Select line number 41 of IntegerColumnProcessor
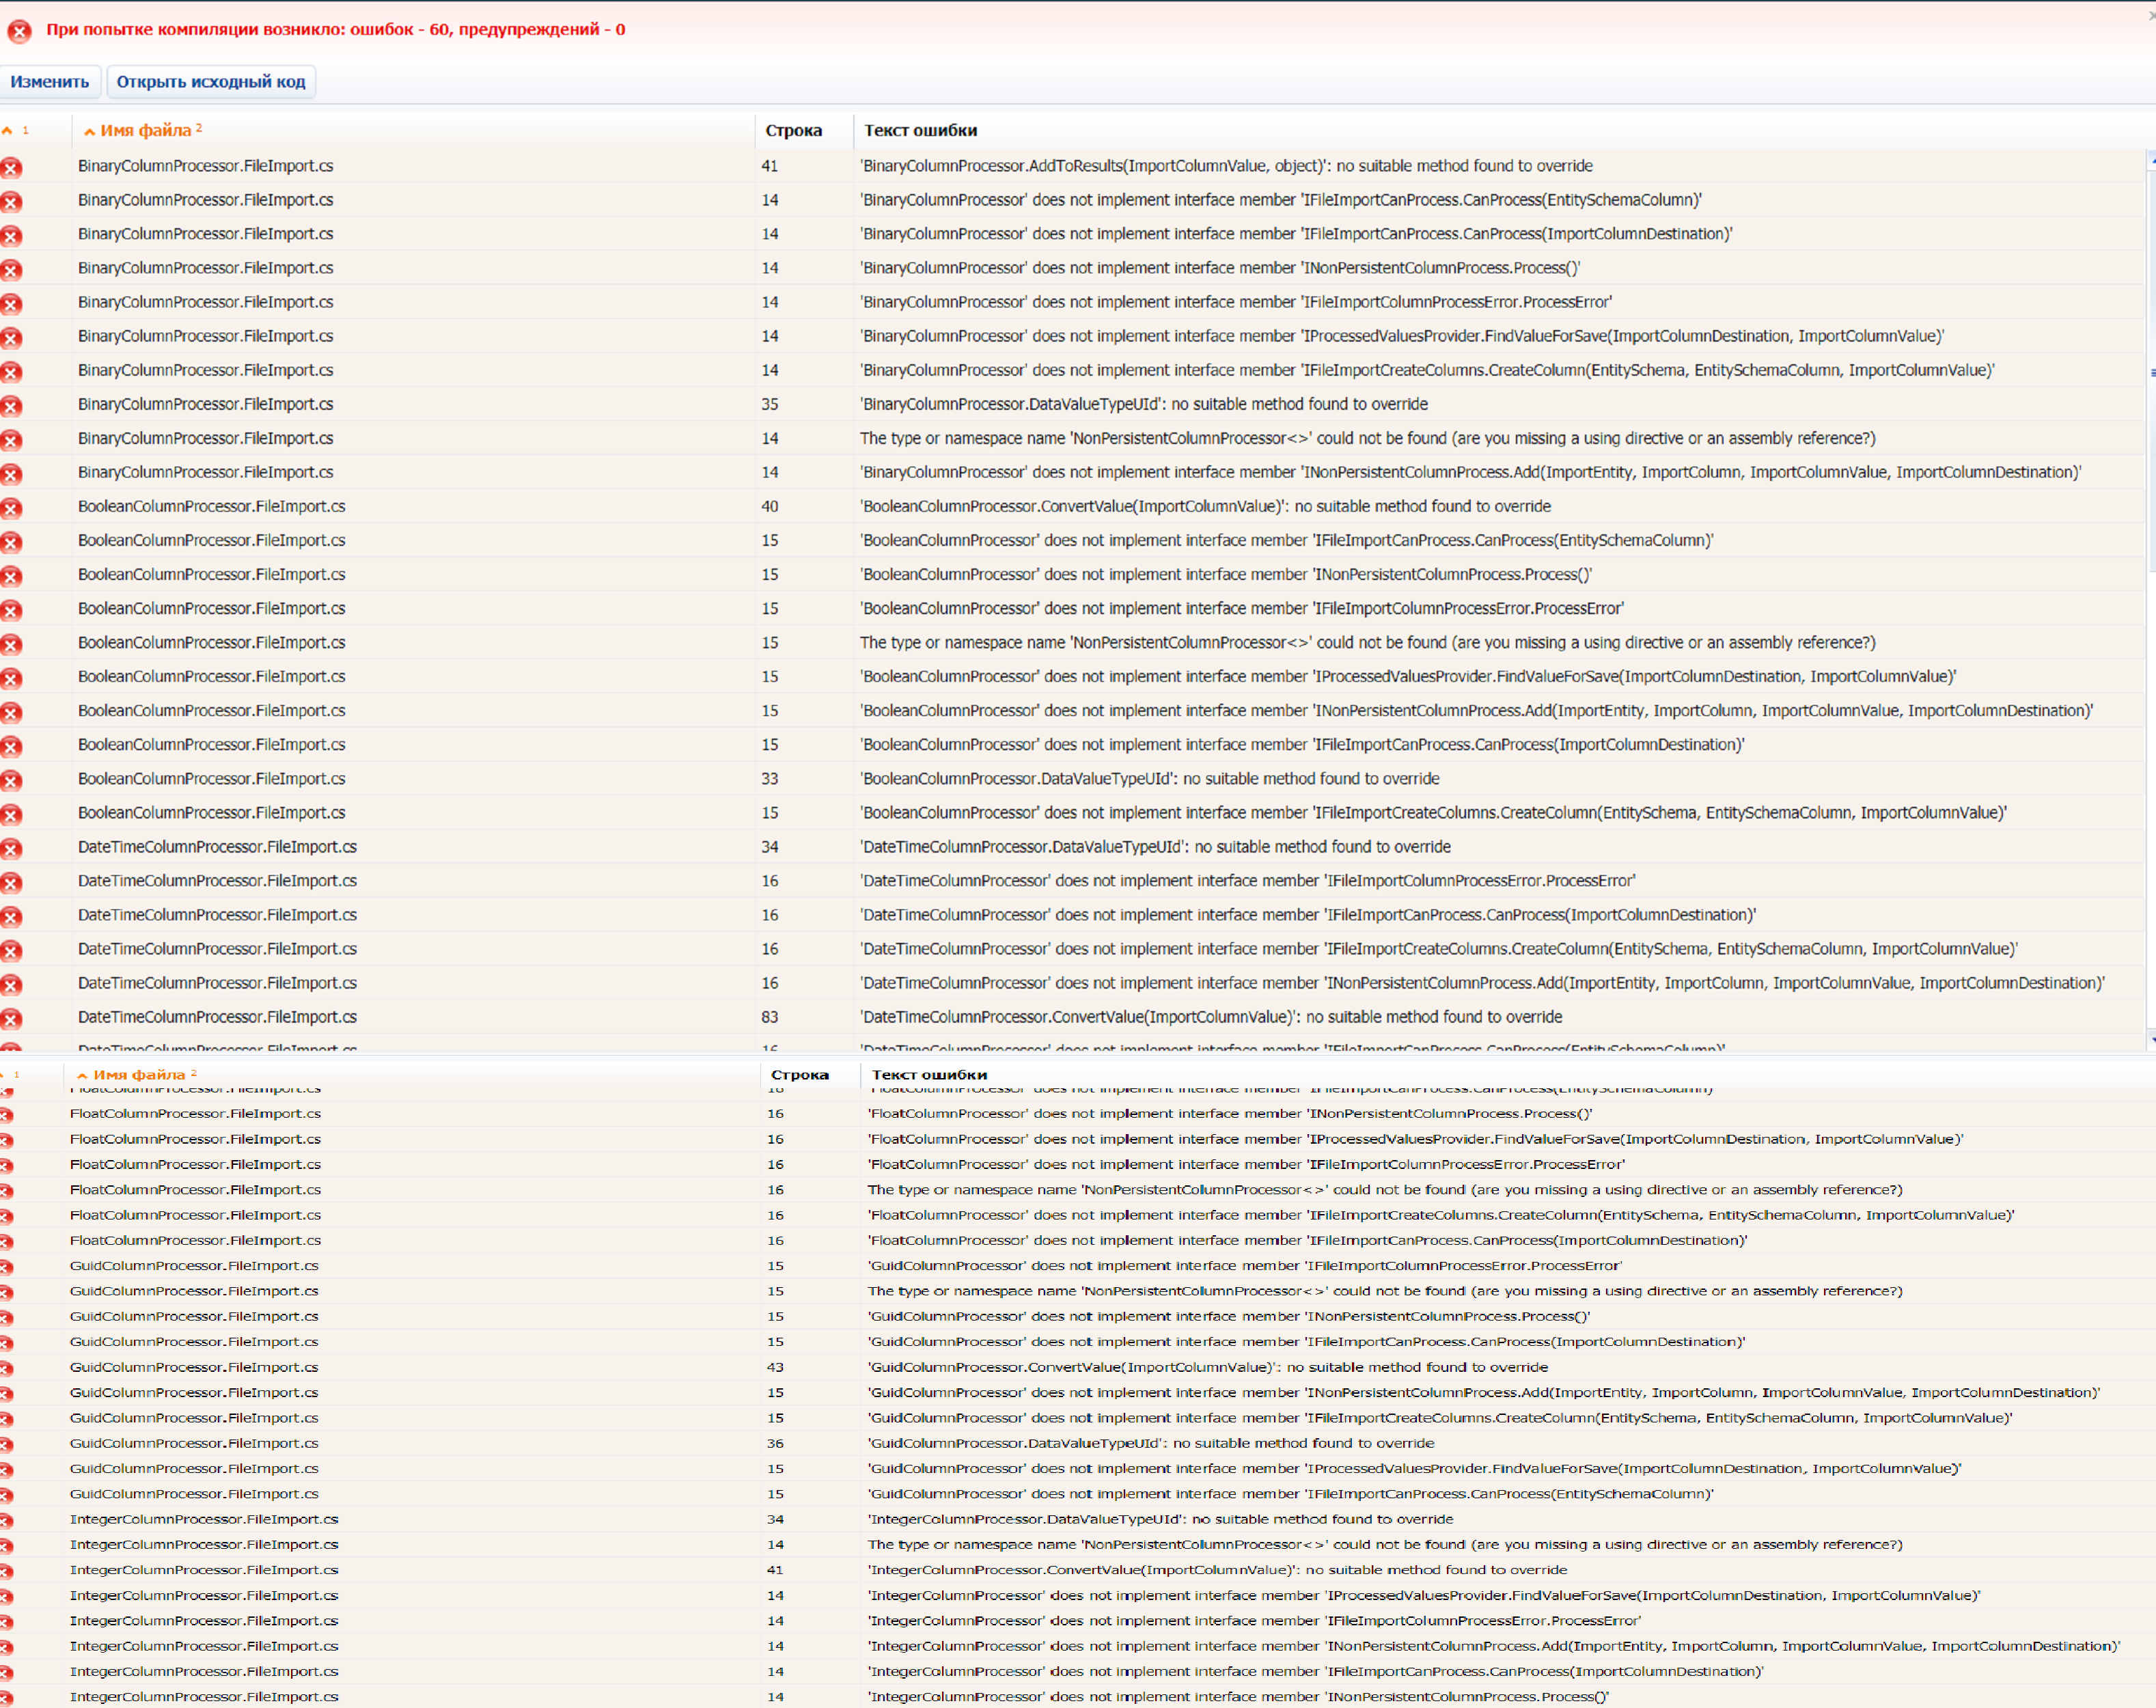This screenshot has height=1708, width=2156. coord(775,1570)
